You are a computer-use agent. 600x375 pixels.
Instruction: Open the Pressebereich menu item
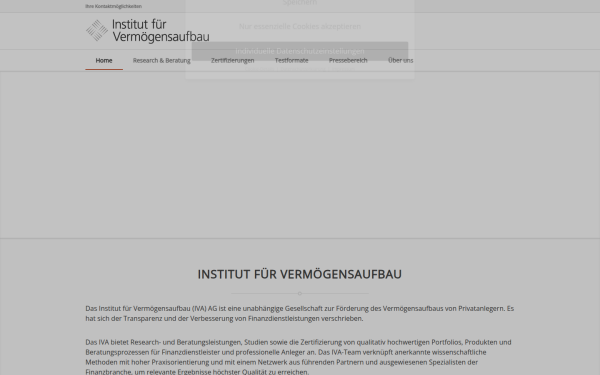click(348, 60)
